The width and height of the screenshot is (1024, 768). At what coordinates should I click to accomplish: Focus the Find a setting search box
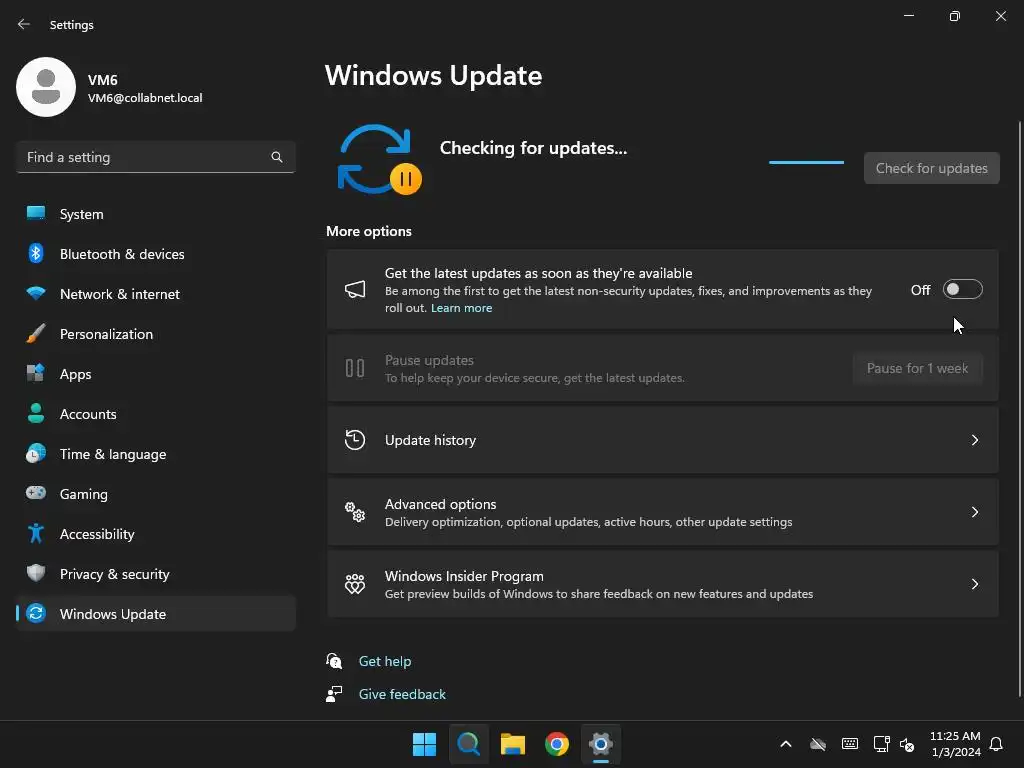(155, 157)
